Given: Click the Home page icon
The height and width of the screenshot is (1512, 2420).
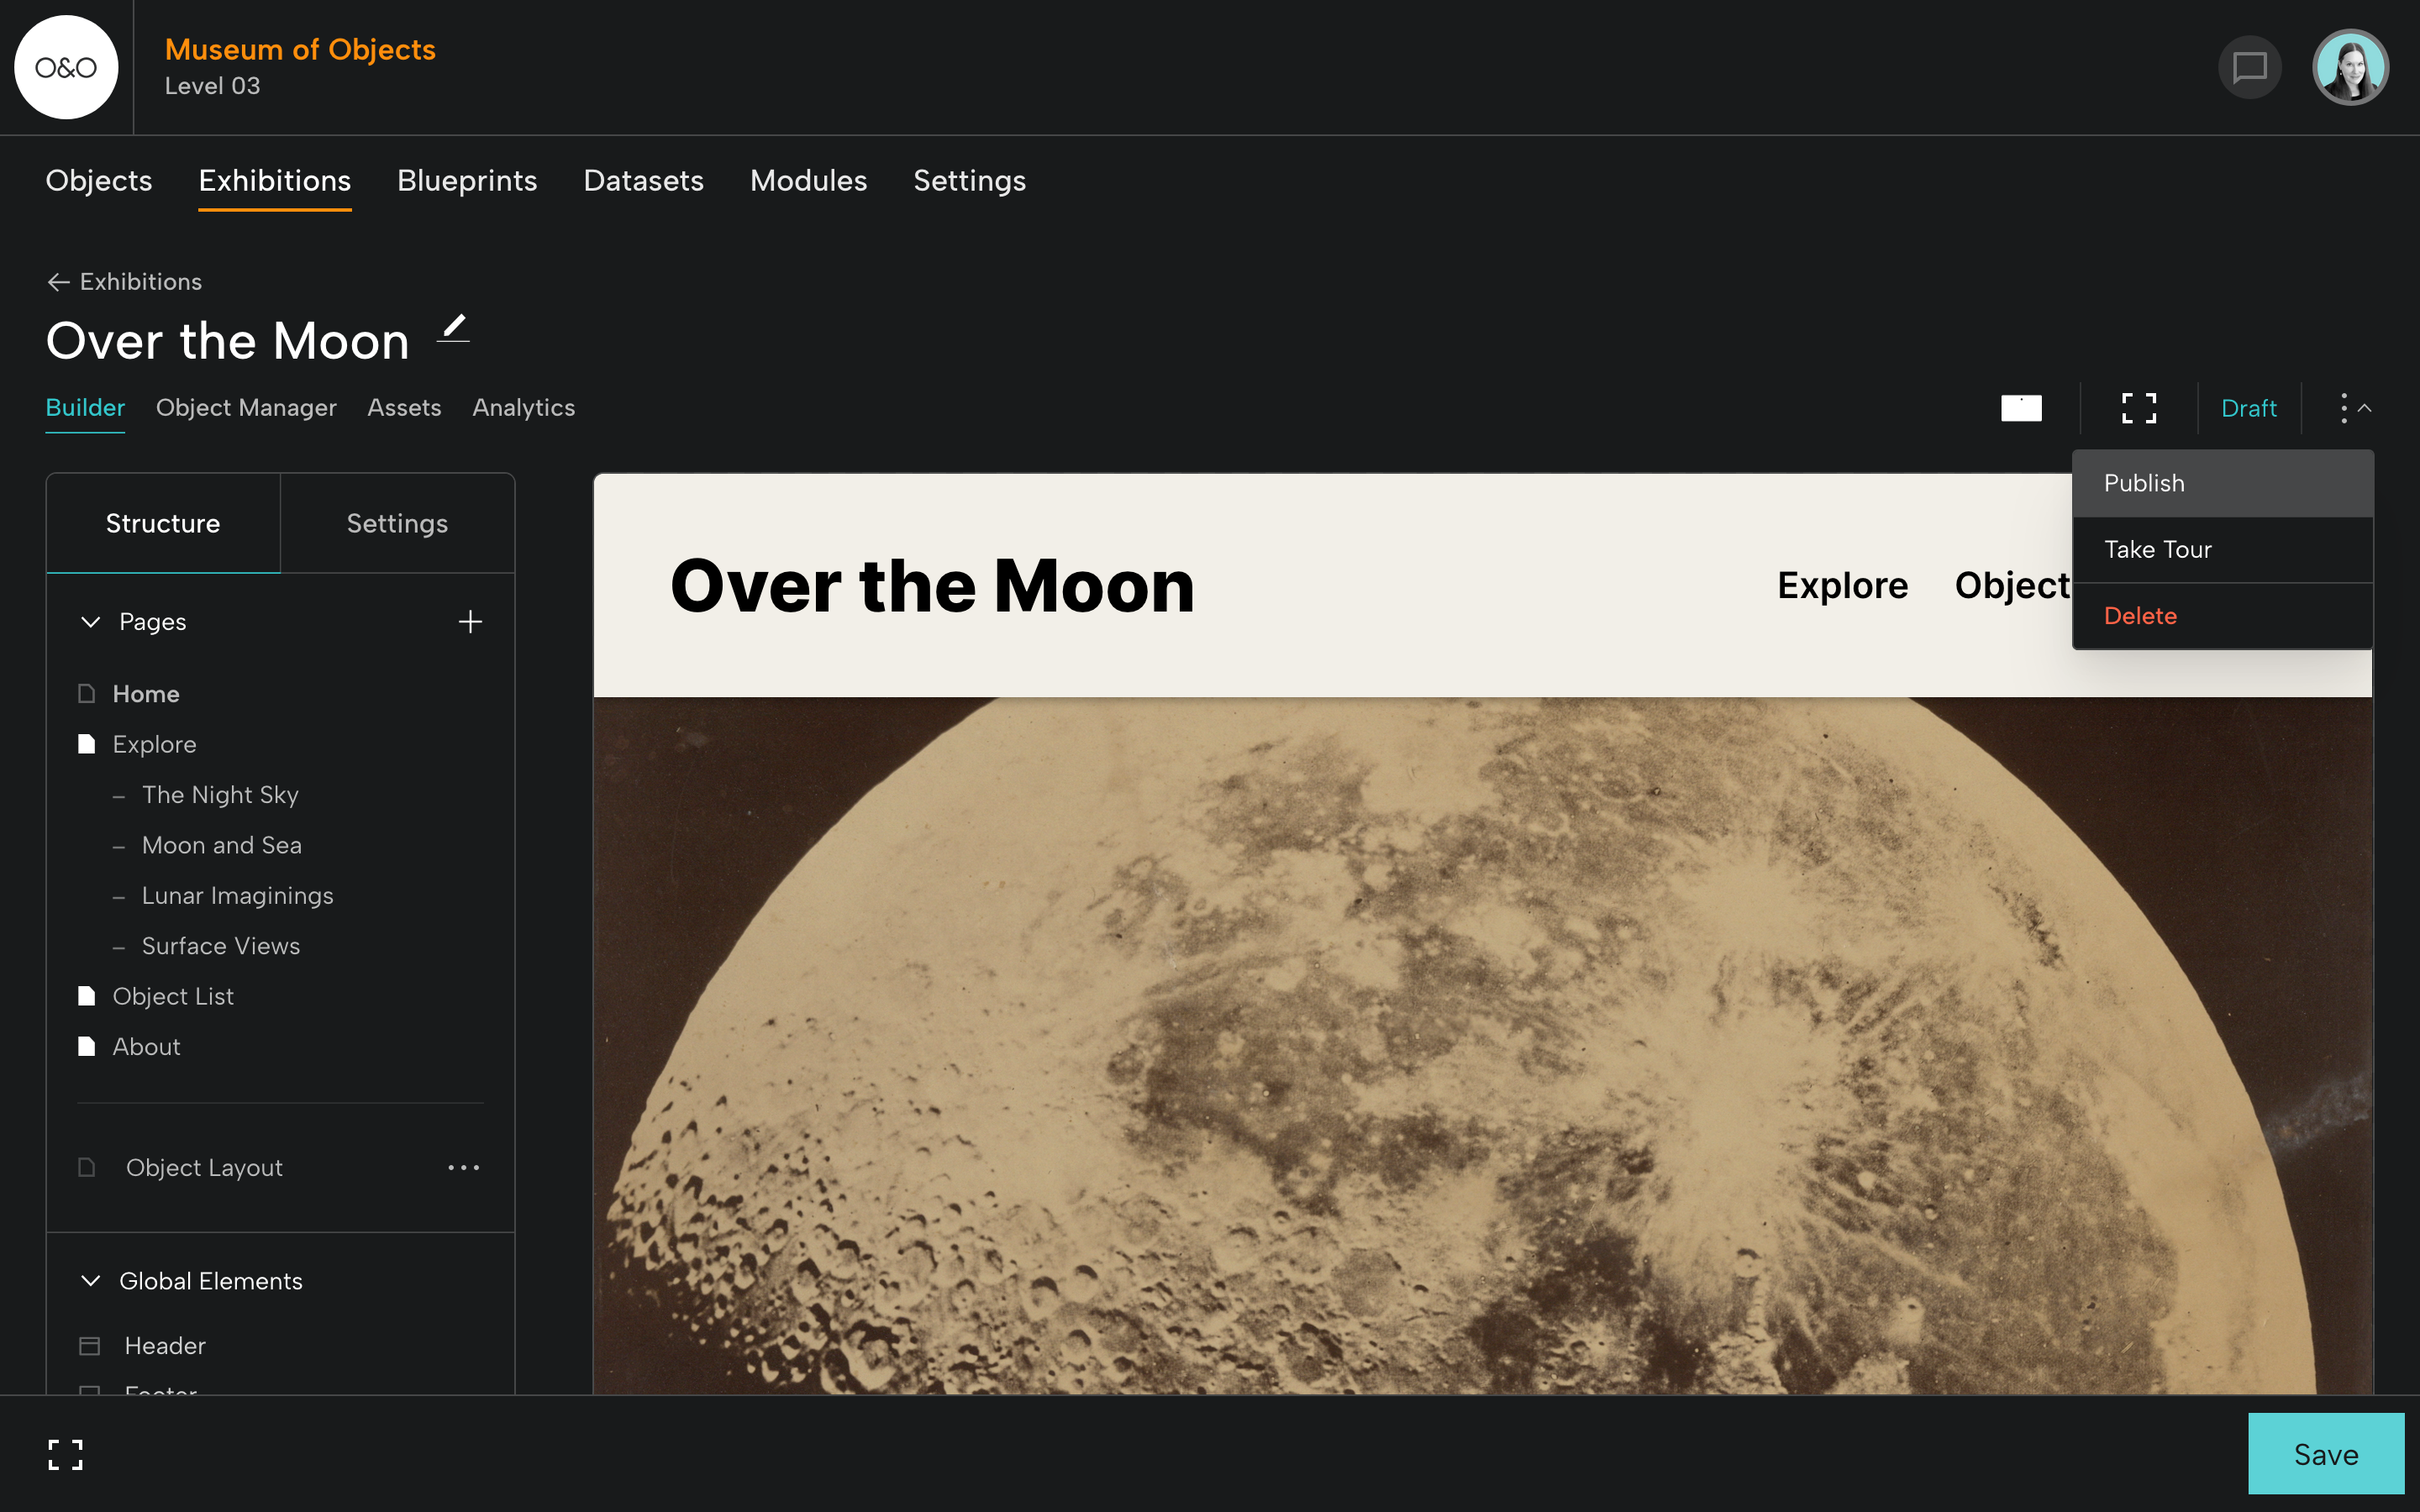Looking at the screenshot, I should point(87,693).
